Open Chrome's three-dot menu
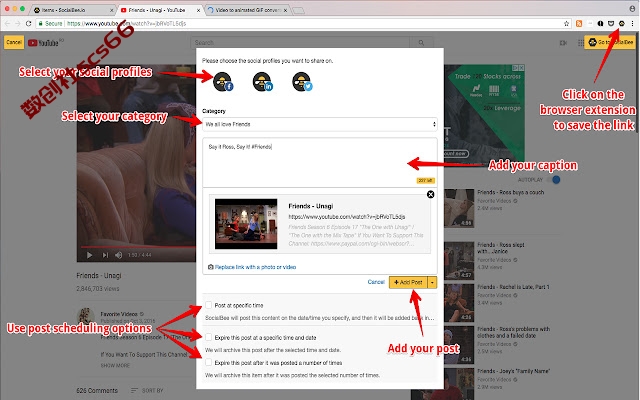 [633, 23]
